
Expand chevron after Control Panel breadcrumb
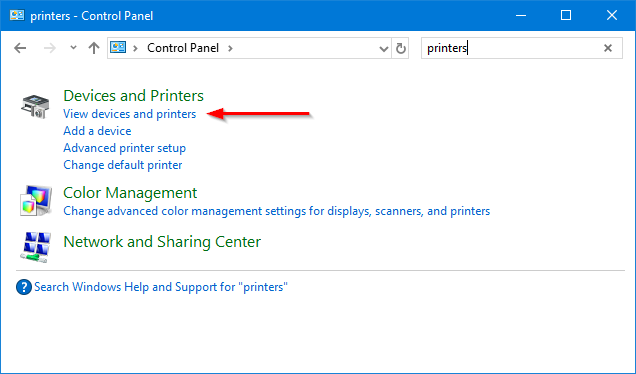tap(230, 49)
